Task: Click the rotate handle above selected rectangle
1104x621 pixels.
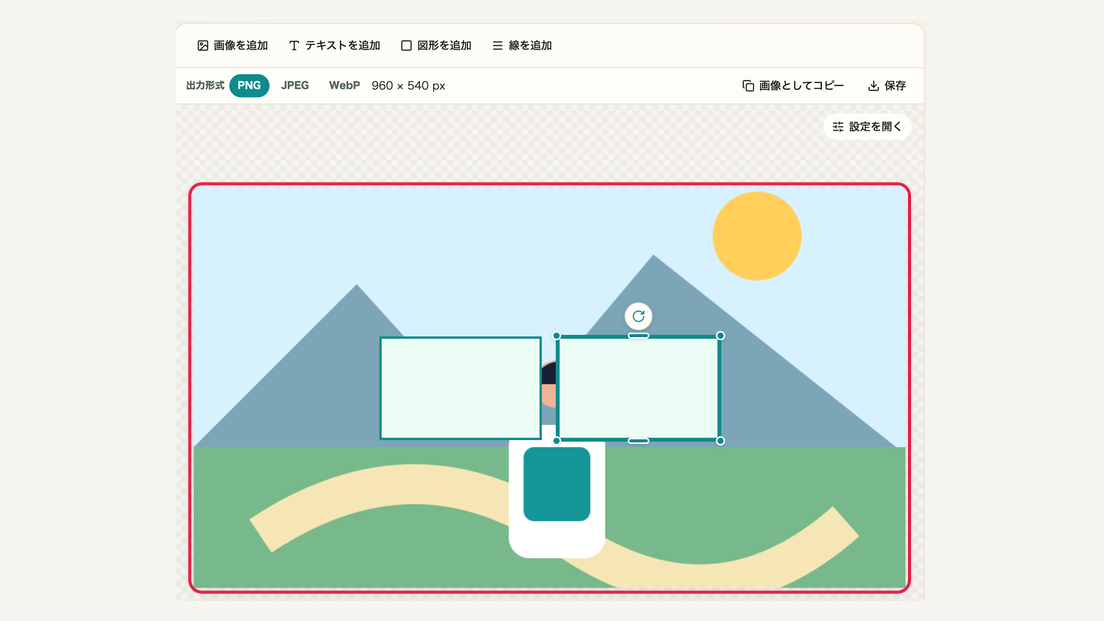Action: (639, 316)
